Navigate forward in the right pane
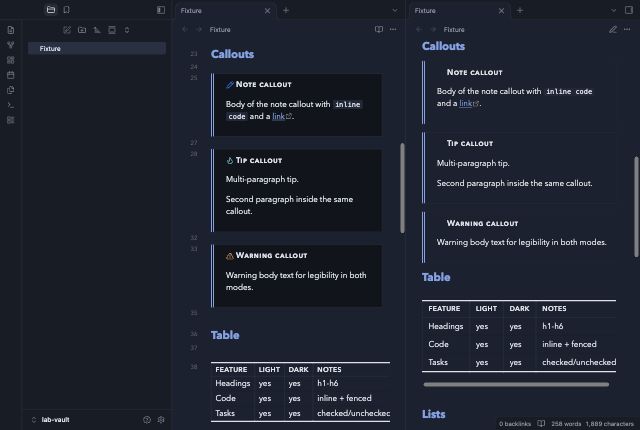The height and width of the screenshot is (430, 640). pyautogui.click(x=433, y=29)
